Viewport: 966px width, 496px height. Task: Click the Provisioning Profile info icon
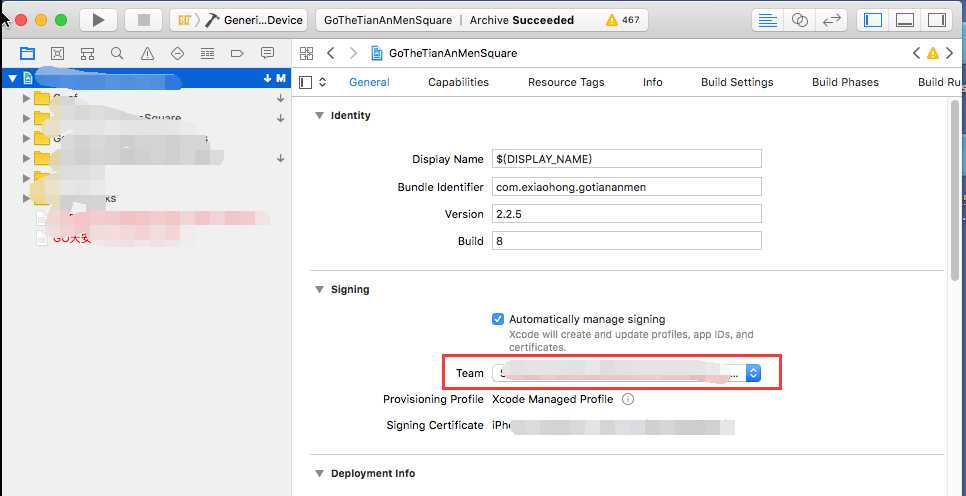[x=628, y=399]
